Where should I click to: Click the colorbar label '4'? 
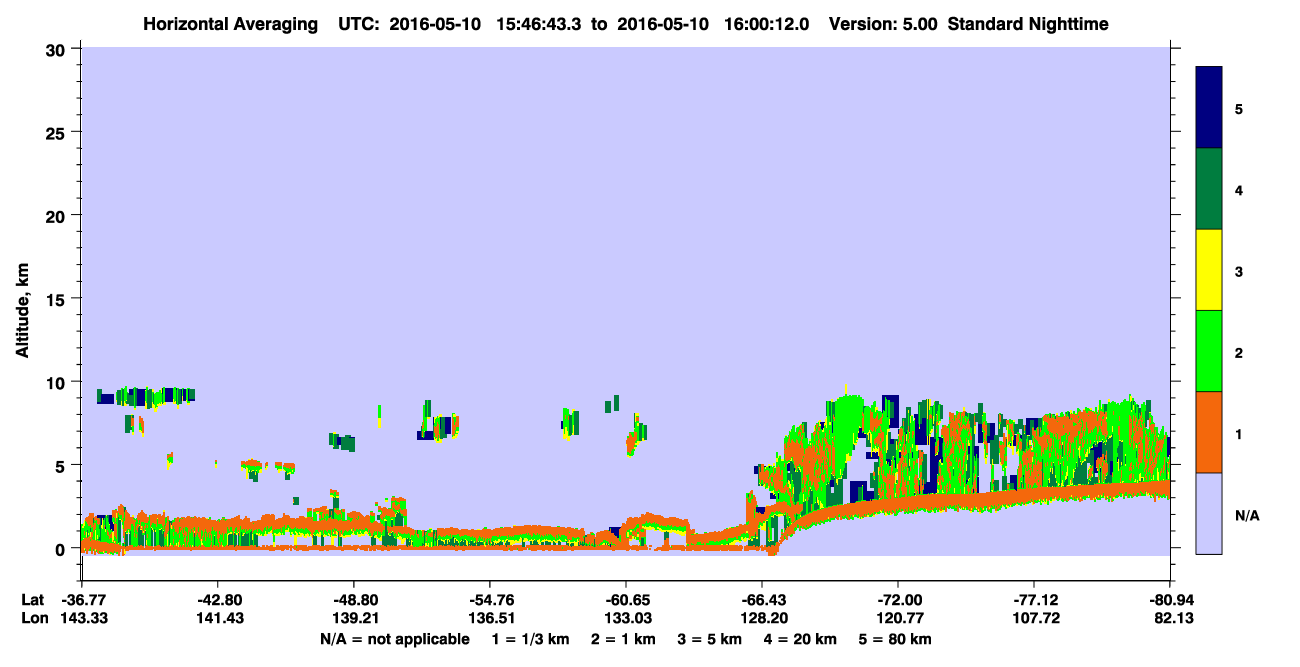tap(1240, 189)
